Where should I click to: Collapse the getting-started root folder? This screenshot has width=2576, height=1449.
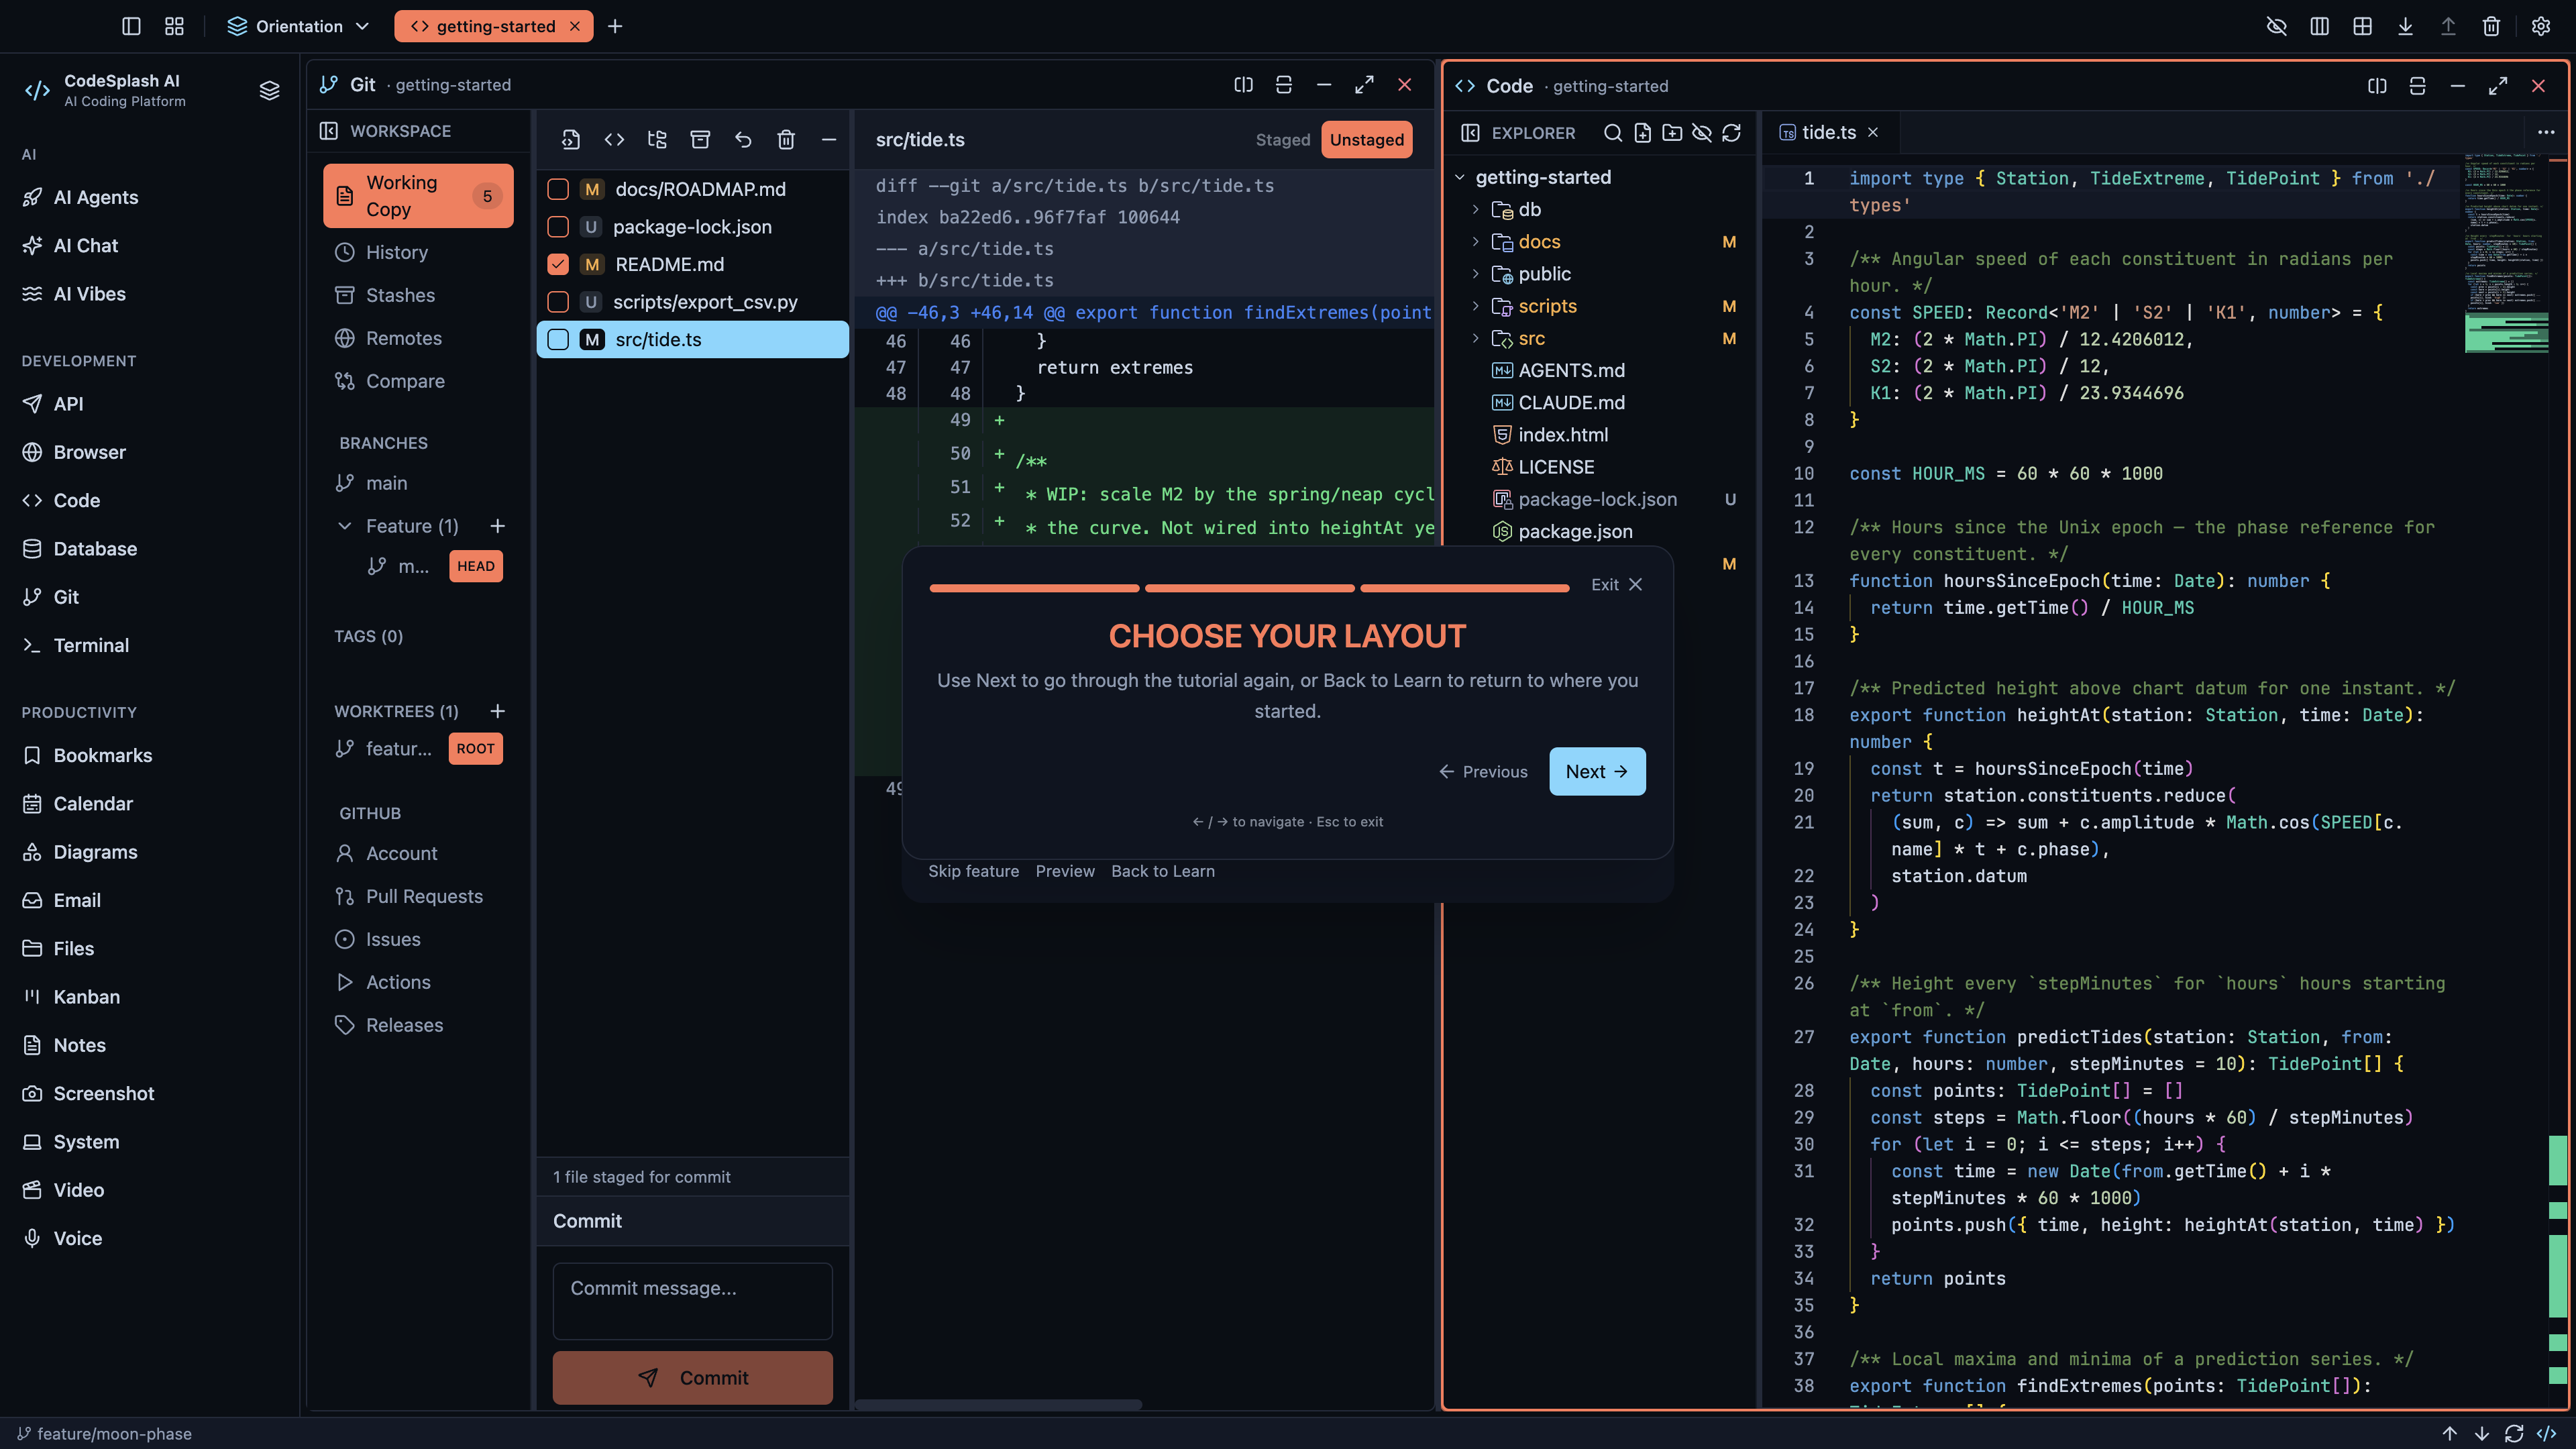pyautogui.click(x=1460, y=177)
